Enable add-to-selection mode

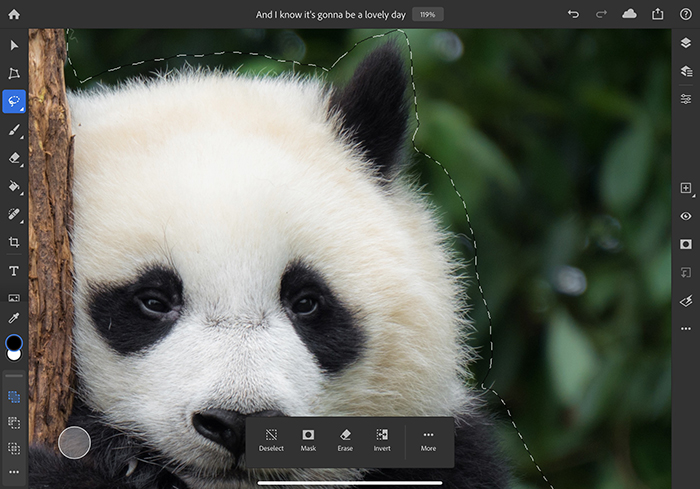14,397
